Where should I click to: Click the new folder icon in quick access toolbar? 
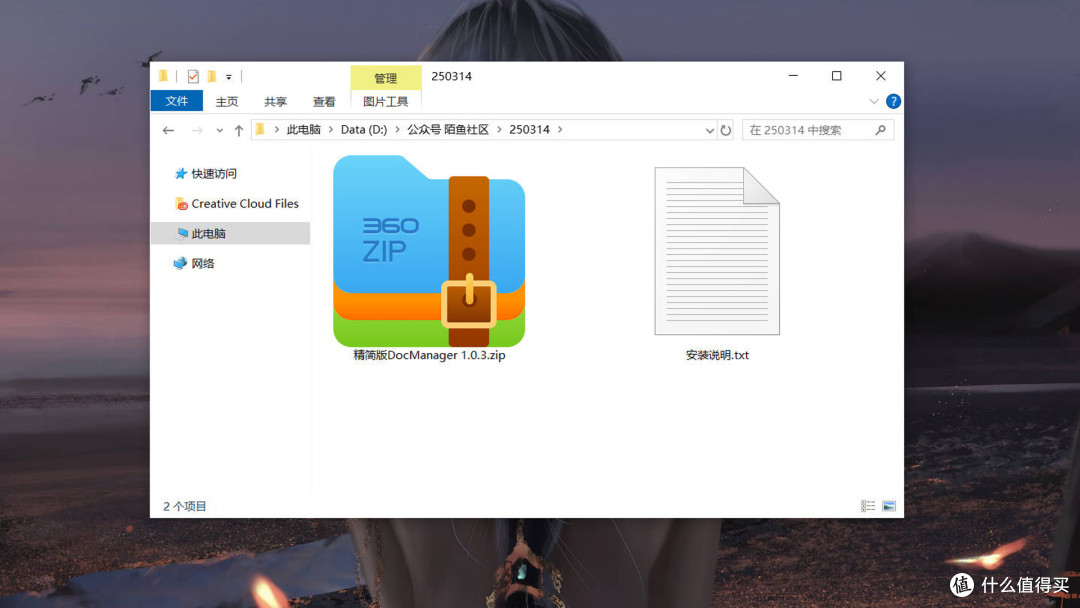pyautogui.click(x=212, y=76)
